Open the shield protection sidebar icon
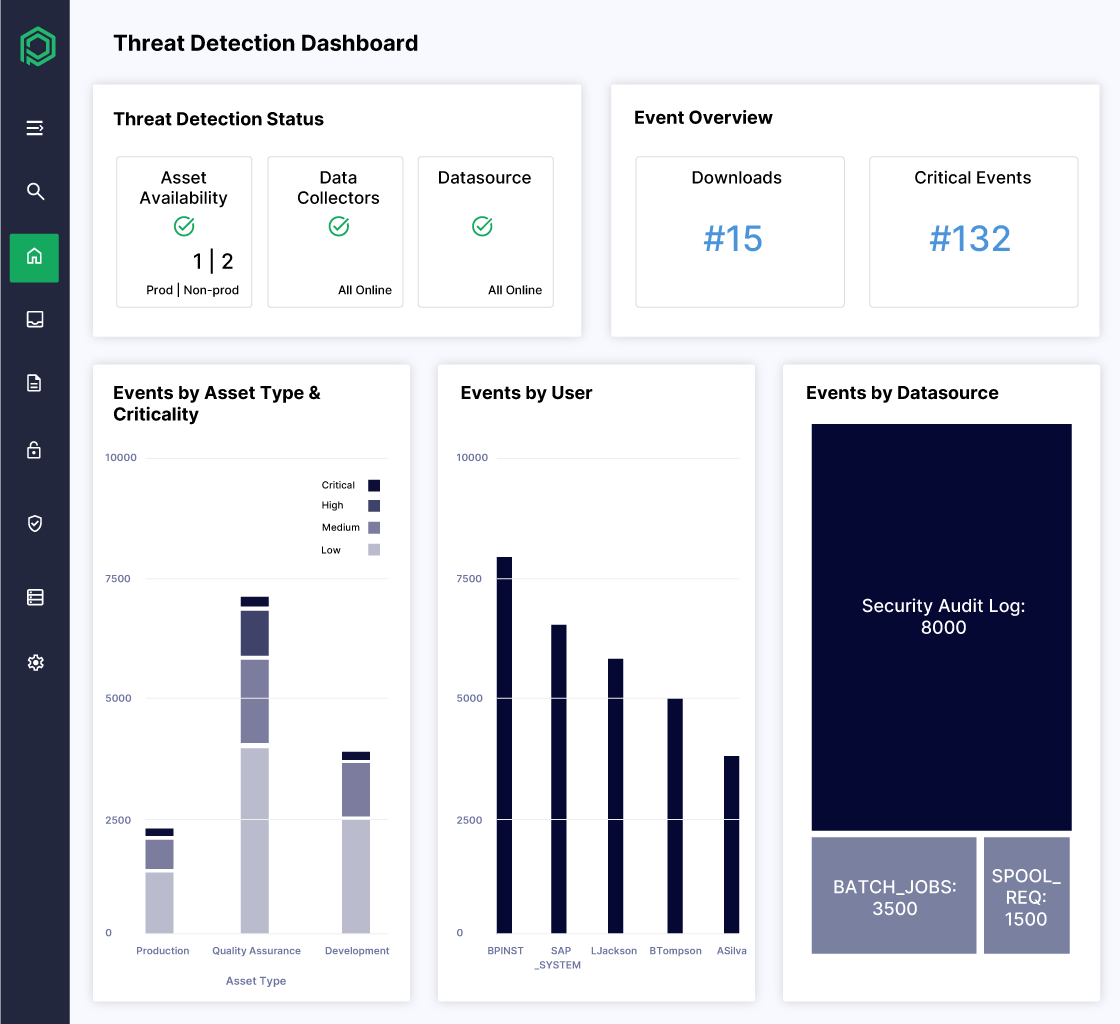 (x=34, y=523)
